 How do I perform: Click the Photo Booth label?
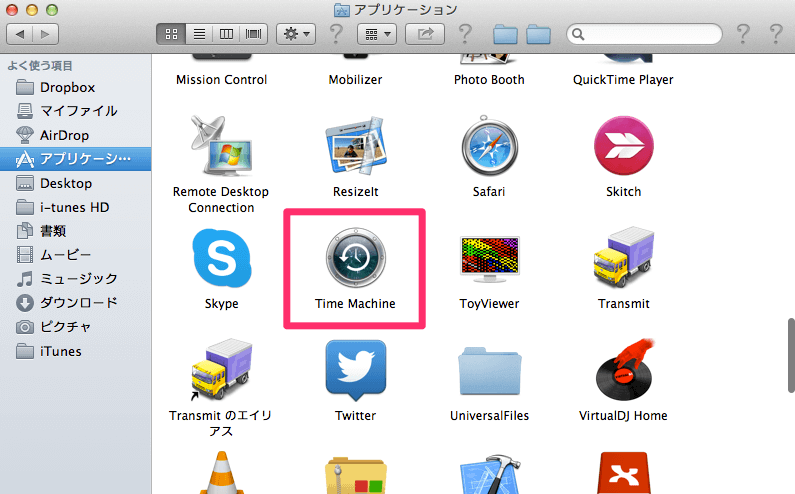click(489, 80)
